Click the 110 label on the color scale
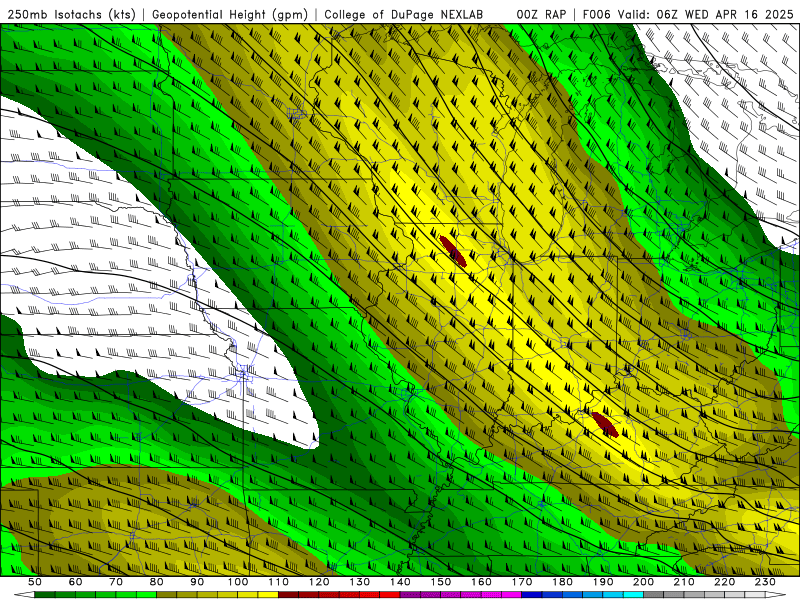Image resolution: width=800 pixels, height=600 pixels. [x=278, y=582]
